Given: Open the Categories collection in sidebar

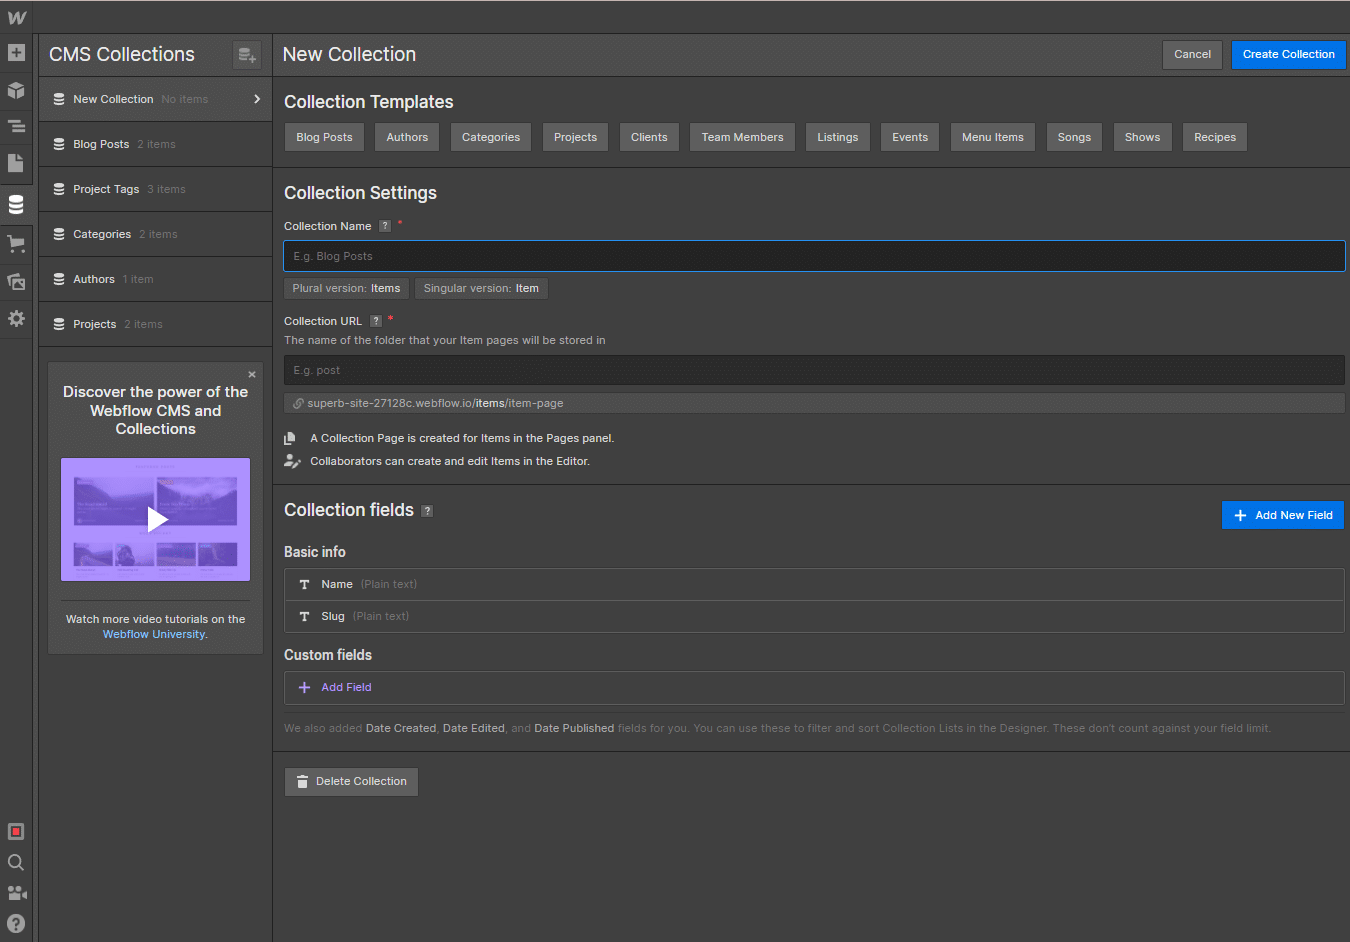Looking at the screenshot, I should click(155, 234).
